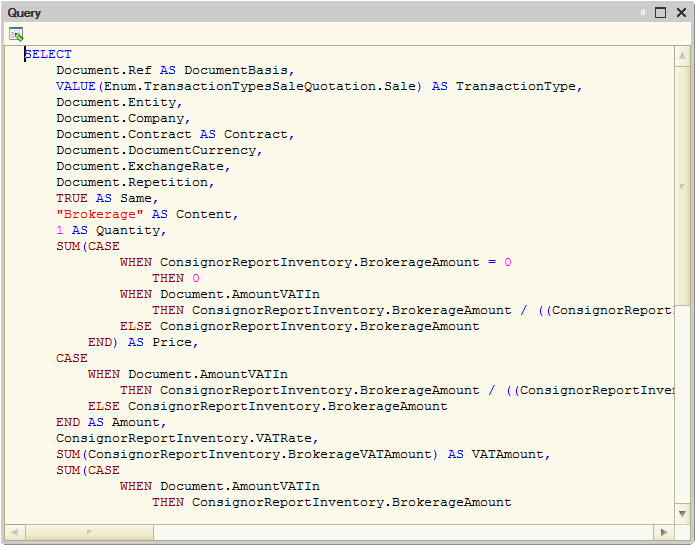The image size is (695, 545).
Task: Click the Quantity alias
Action: (128, 230)
